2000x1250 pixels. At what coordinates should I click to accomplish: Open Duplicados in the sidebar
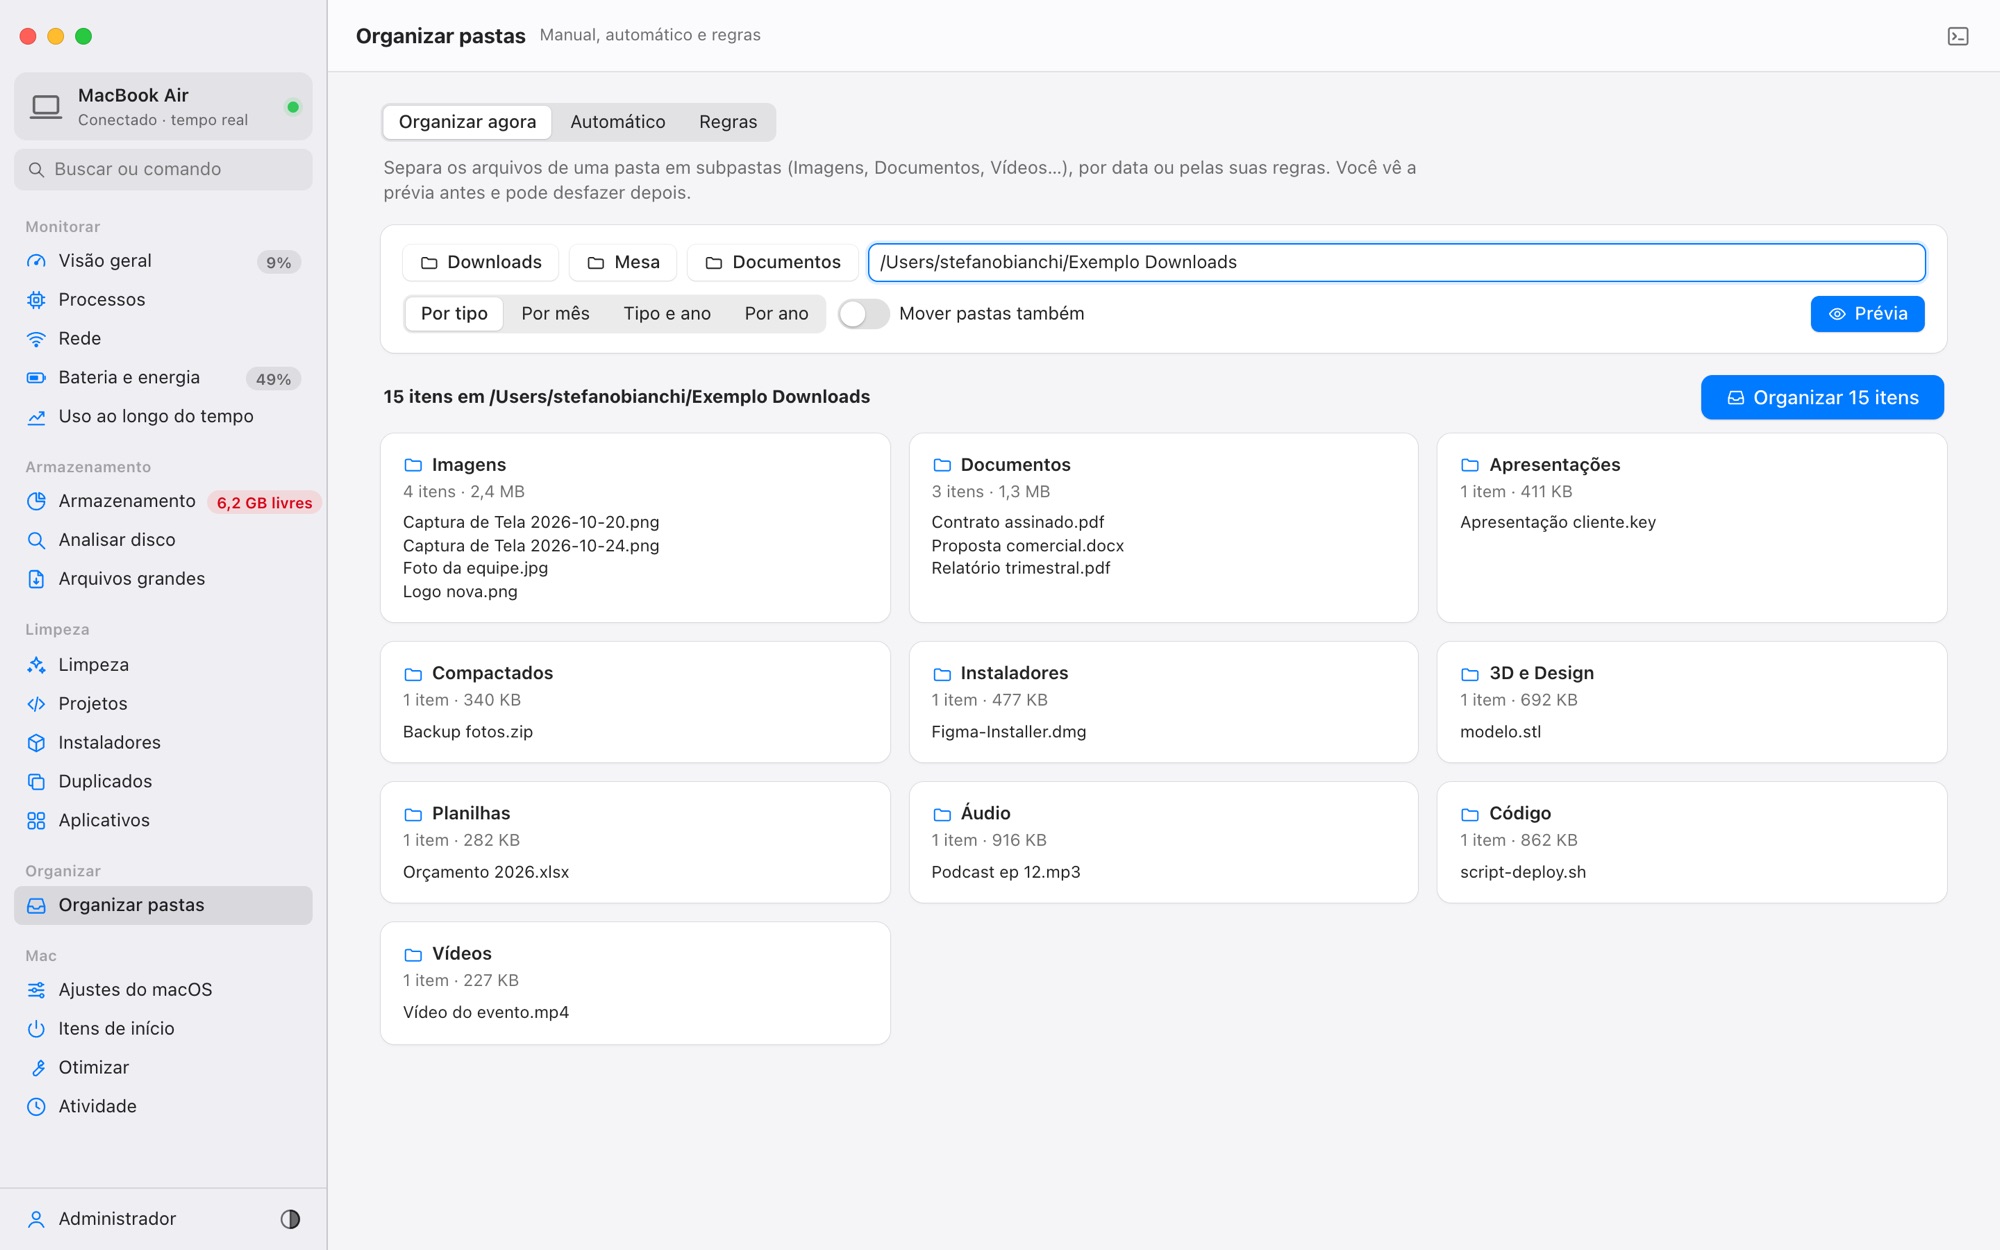click(x=163, y=782)
